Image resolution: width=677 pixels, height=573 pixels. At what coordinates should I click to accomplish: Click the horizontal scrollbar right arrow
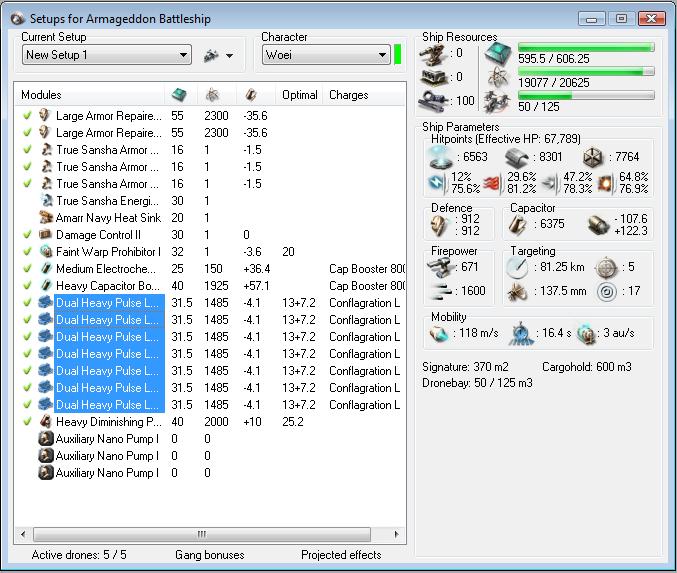[x=396, y=534]
